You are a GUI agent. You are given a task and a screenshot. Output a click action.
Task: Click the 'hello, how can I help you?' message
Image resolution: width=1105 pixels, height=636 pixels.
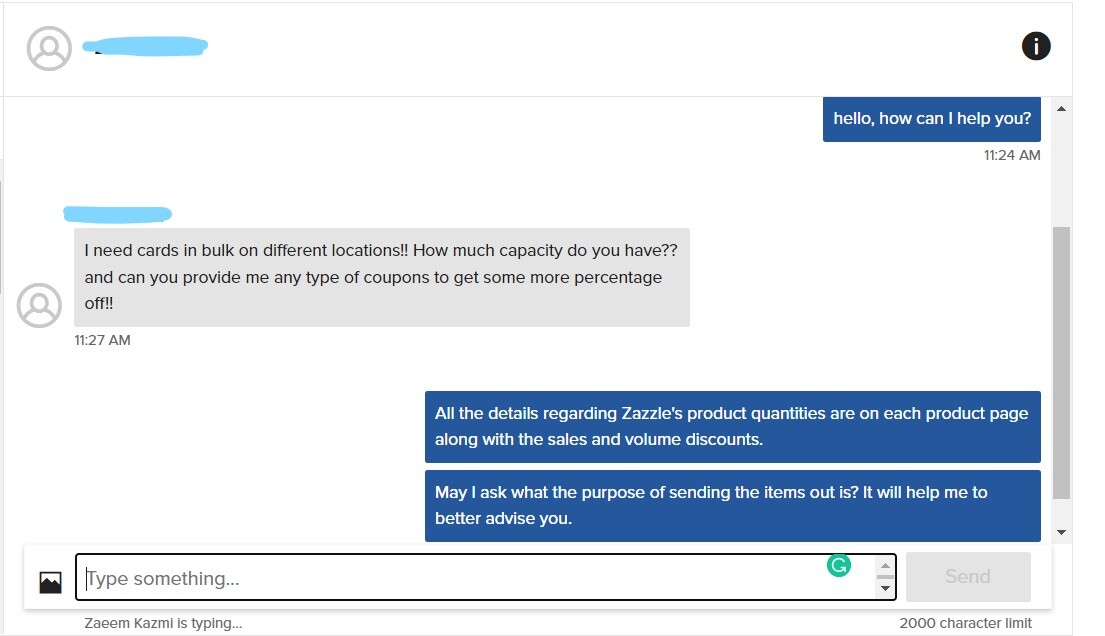coord(932,119)
